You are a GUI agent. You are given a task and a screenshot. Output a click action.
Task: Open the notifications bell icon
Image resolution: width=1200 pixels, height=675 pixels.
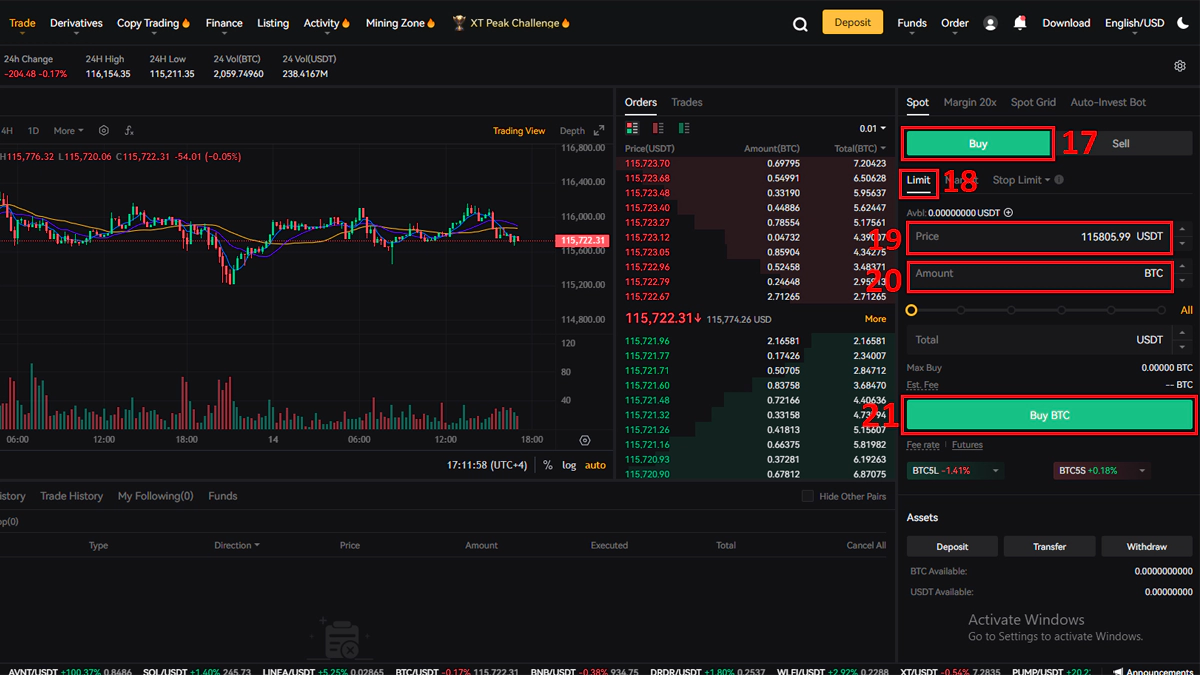click(1020, 23)
